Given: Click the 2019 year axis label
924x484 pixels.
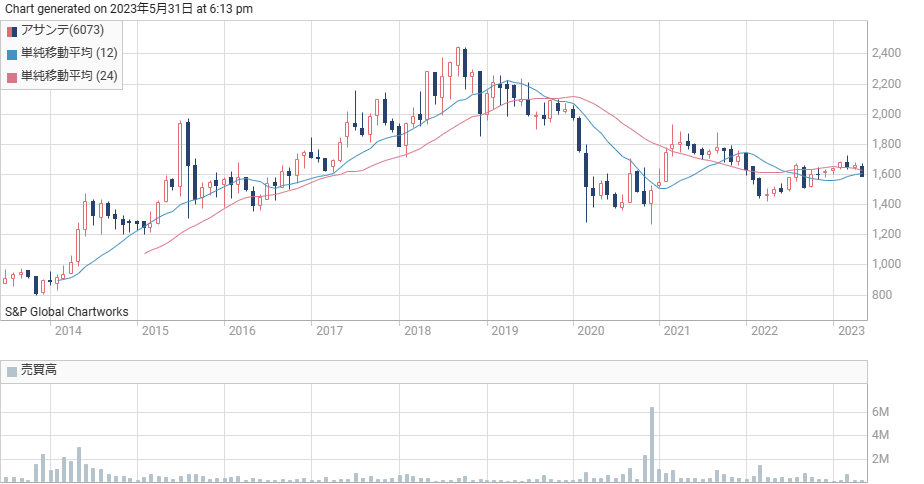Looking at the screenshot, I should pyautogui.click(x=504, y=331).
